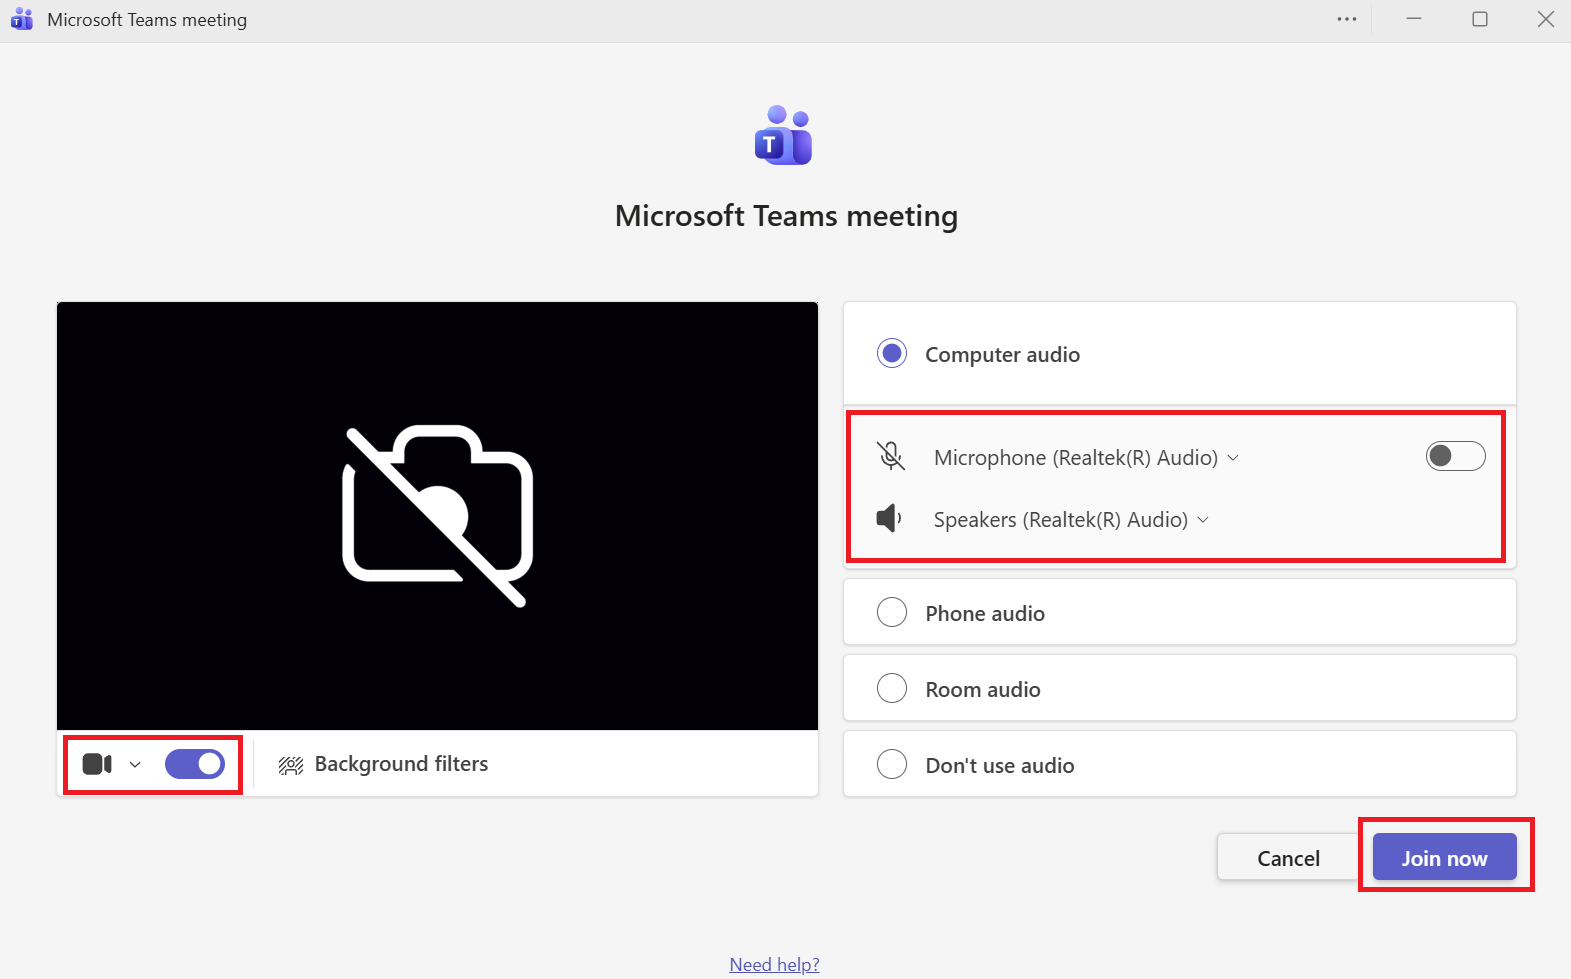Select the Computer audio radio button
Viewport: 1571px width, 979px height.
[x=892, y=354]
